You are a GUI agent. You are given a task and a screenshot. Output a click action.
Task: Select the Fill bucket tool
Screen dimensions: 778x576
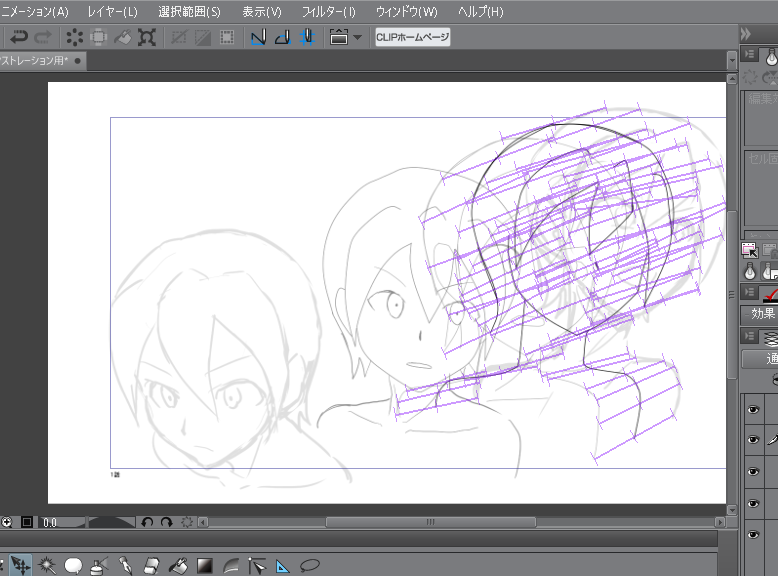coord(178,566)
